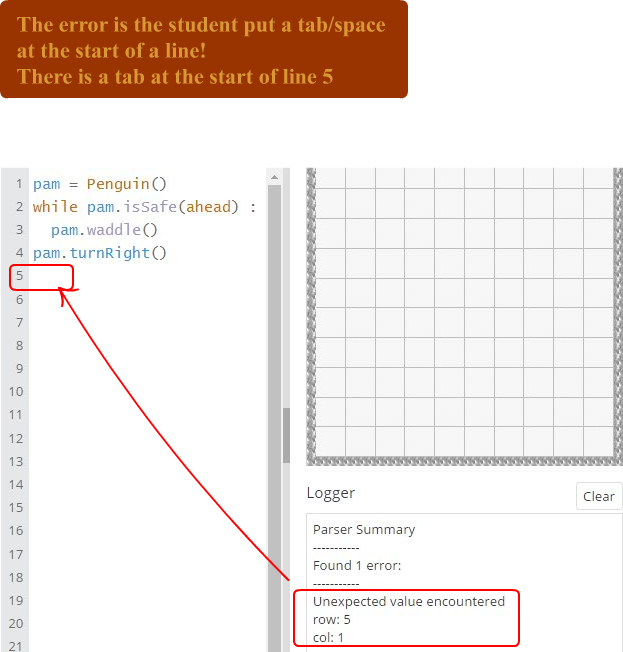
Task: Click 'col: 1' in the log
Action: [328, 637]
